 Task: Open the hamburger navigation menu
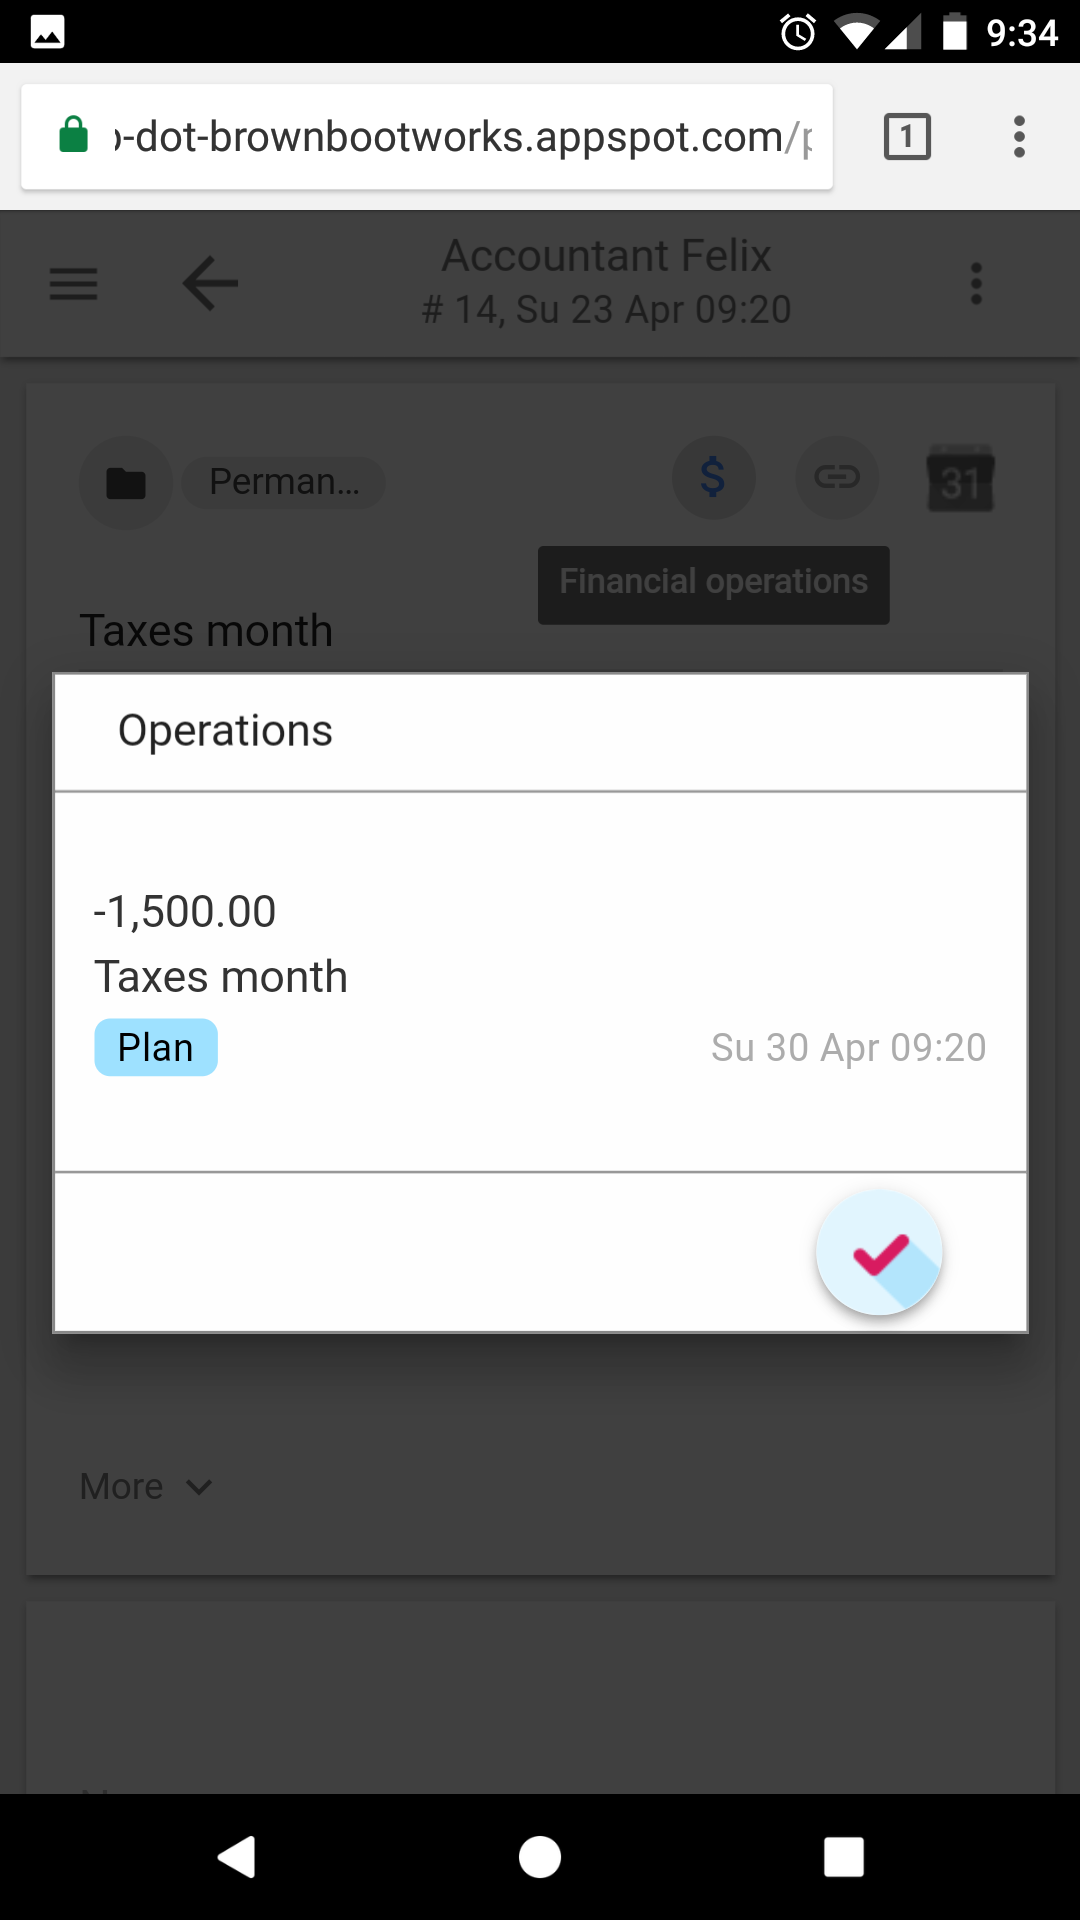[74, 284]
